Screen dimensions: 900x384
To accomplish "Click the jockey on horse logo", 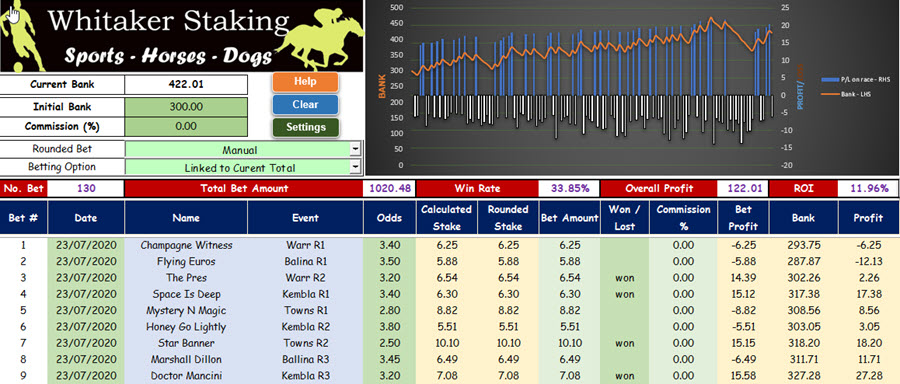I will tap(321, 37).
